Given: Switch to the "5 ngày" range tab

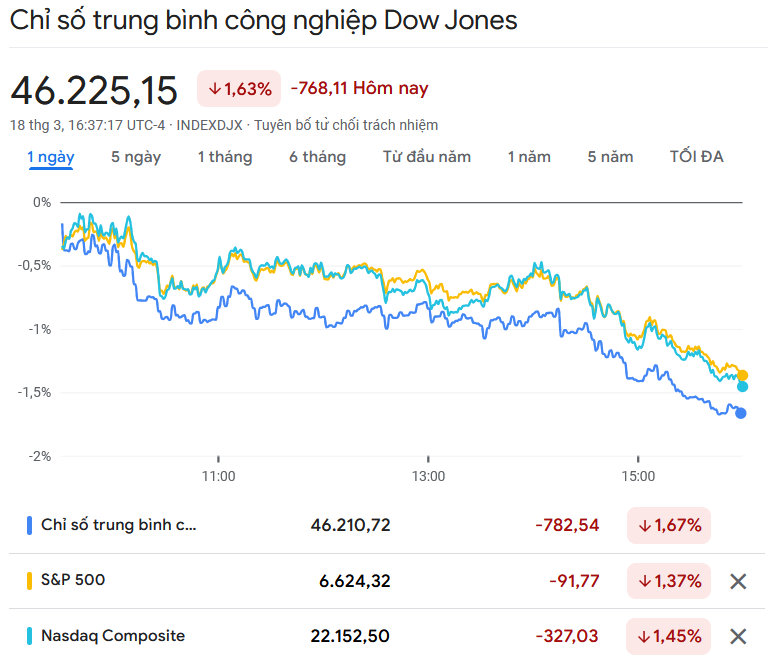Looking at the screenshot, I should point(136,157).
